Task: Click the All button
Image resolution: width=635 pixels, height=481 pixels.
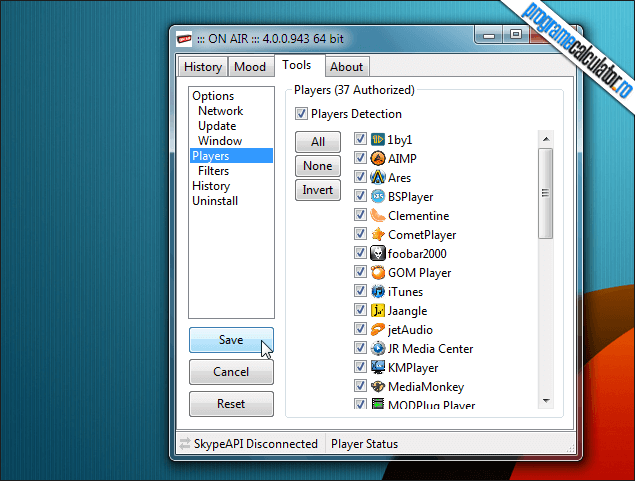Action: 318,142
